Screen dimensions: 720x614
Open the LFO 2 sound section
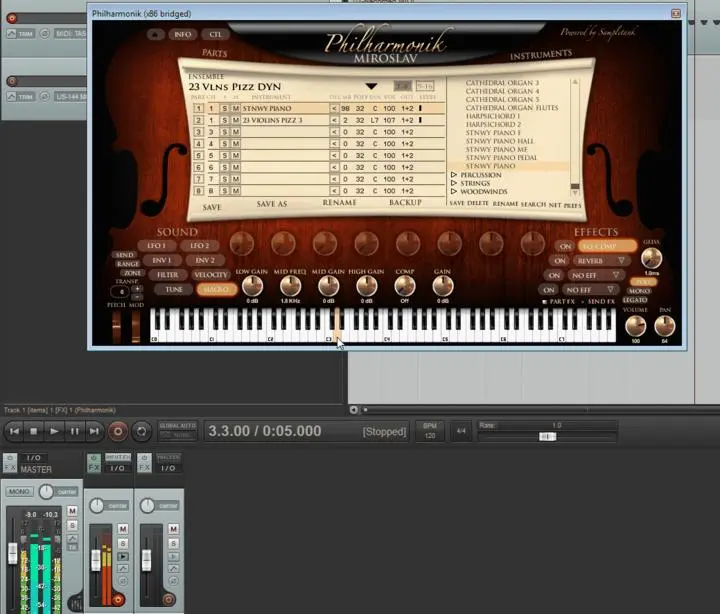pos(199,246)
